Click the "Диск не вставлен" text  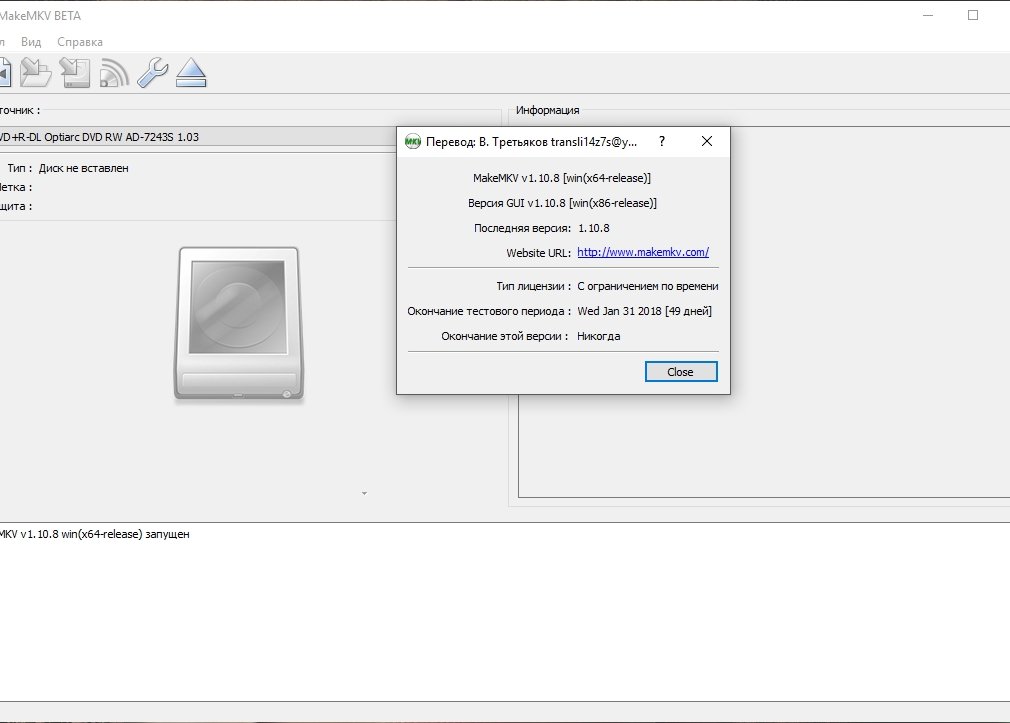point(84,168)
